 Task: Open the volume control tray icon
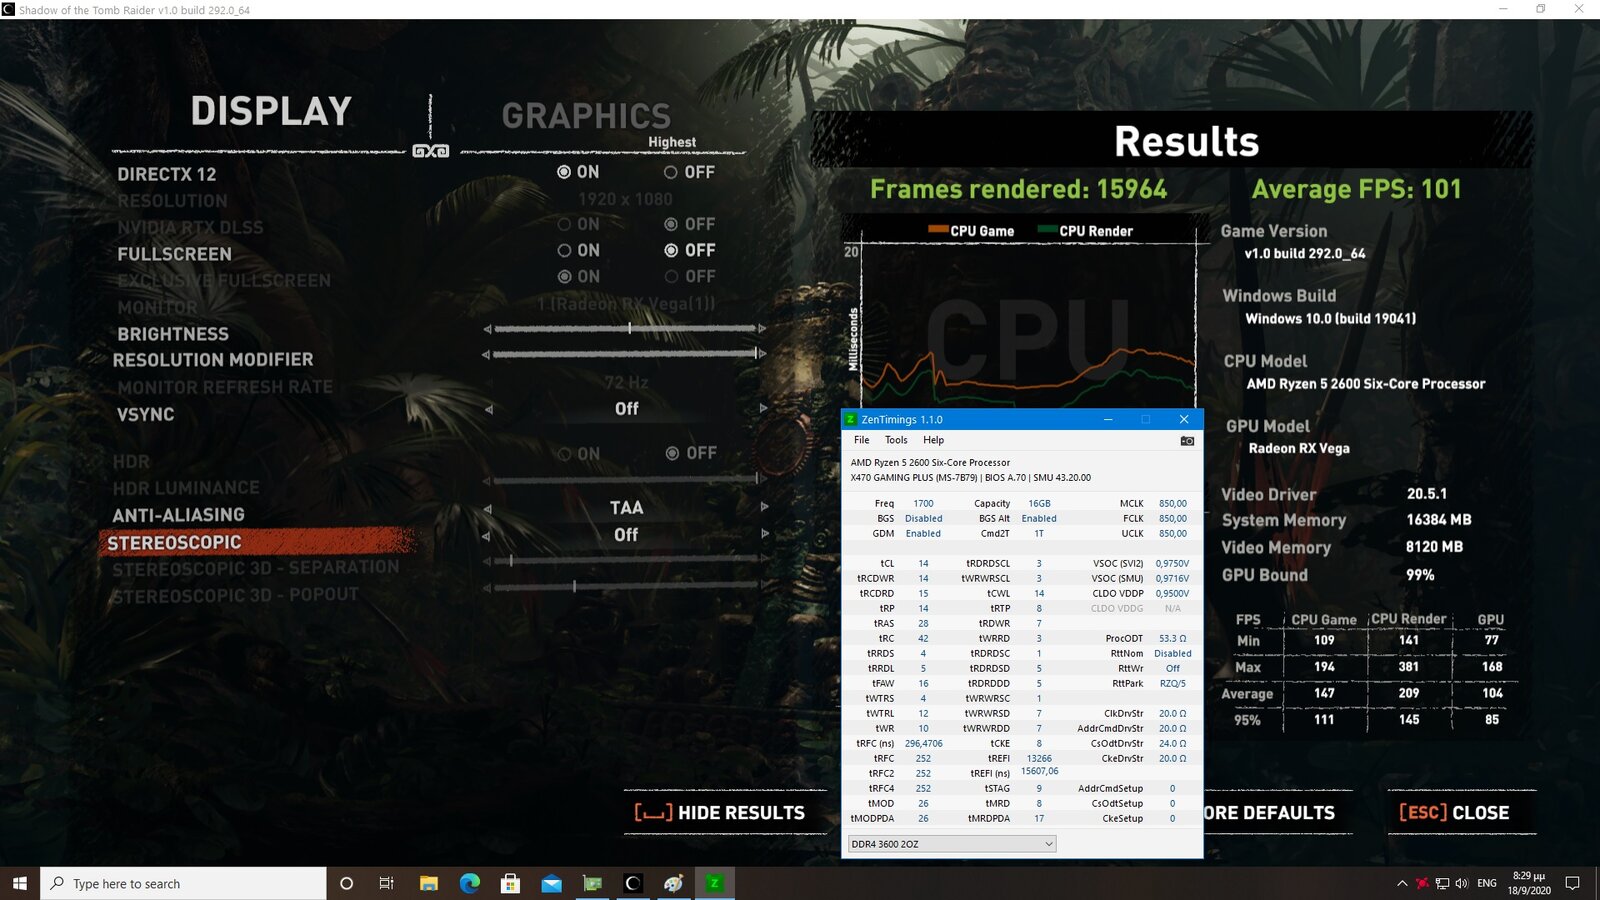(x=1462, y=883)
